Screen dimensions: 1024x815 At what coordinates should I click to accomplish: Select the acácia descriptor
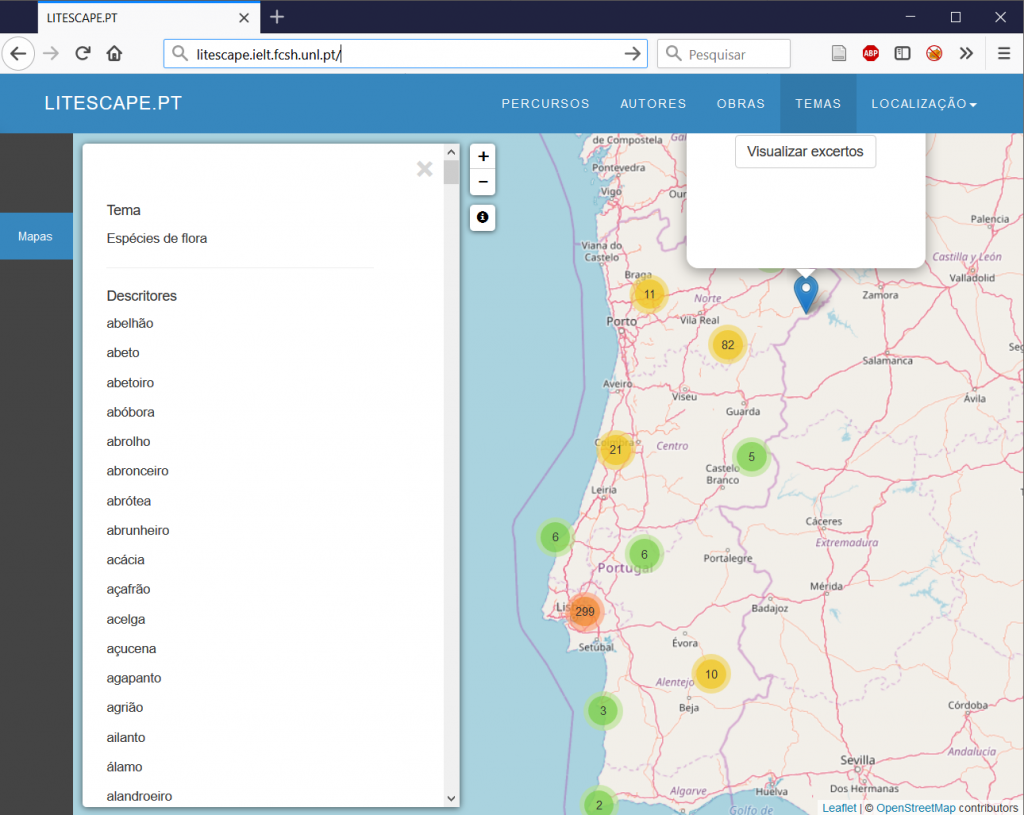click(126, 560)
